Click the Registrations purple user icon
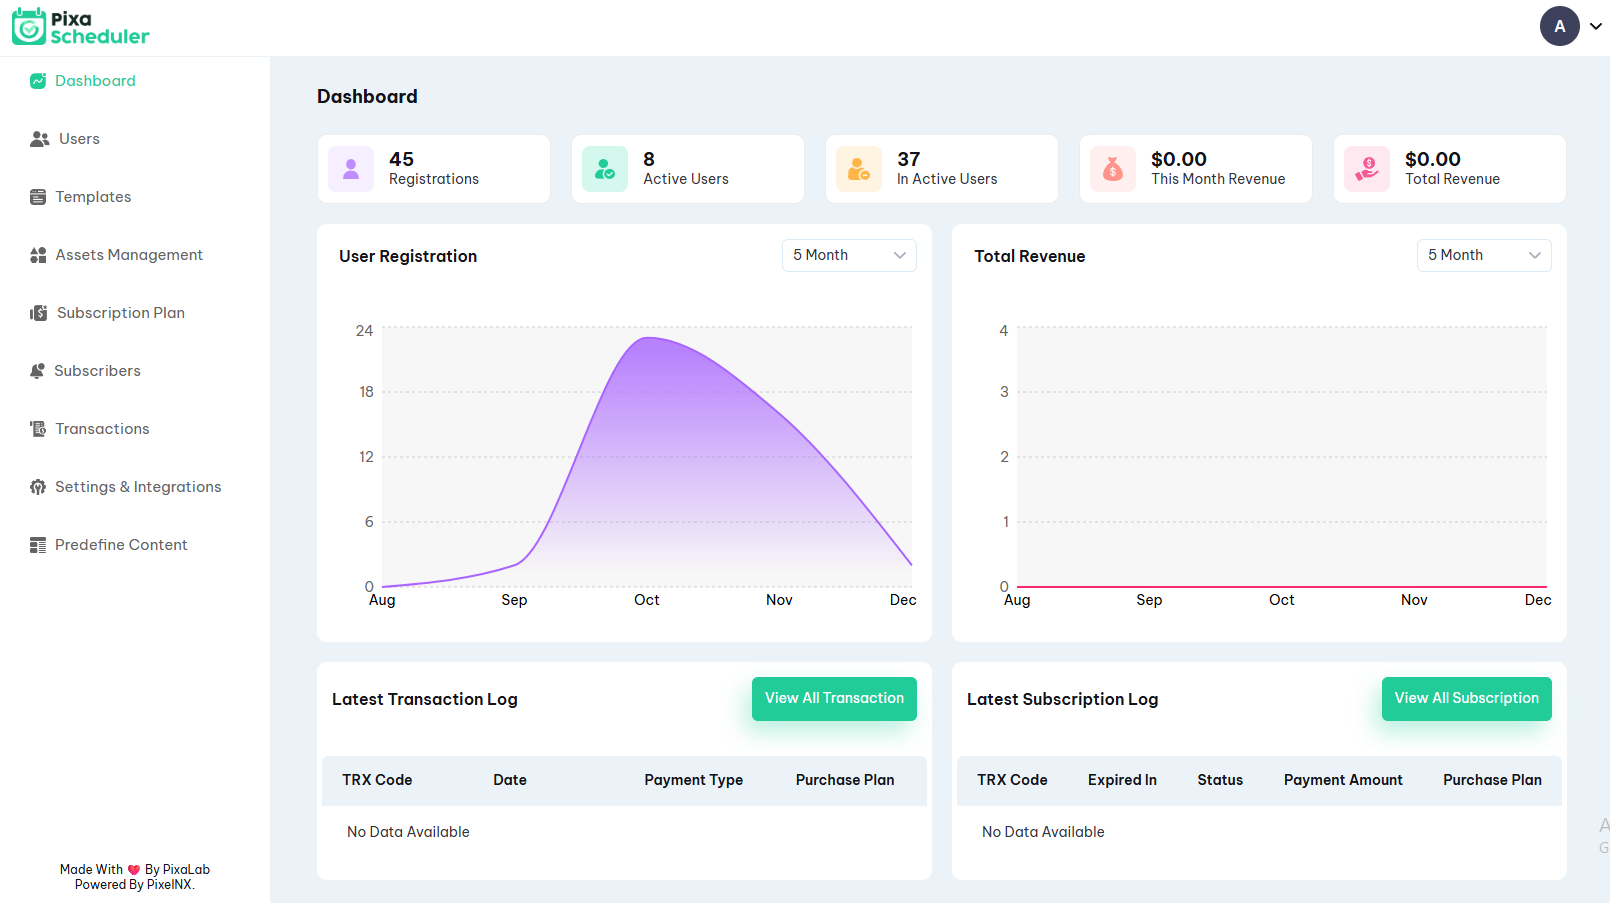This screenshot has height=903, width=1610. click(351, 169)
